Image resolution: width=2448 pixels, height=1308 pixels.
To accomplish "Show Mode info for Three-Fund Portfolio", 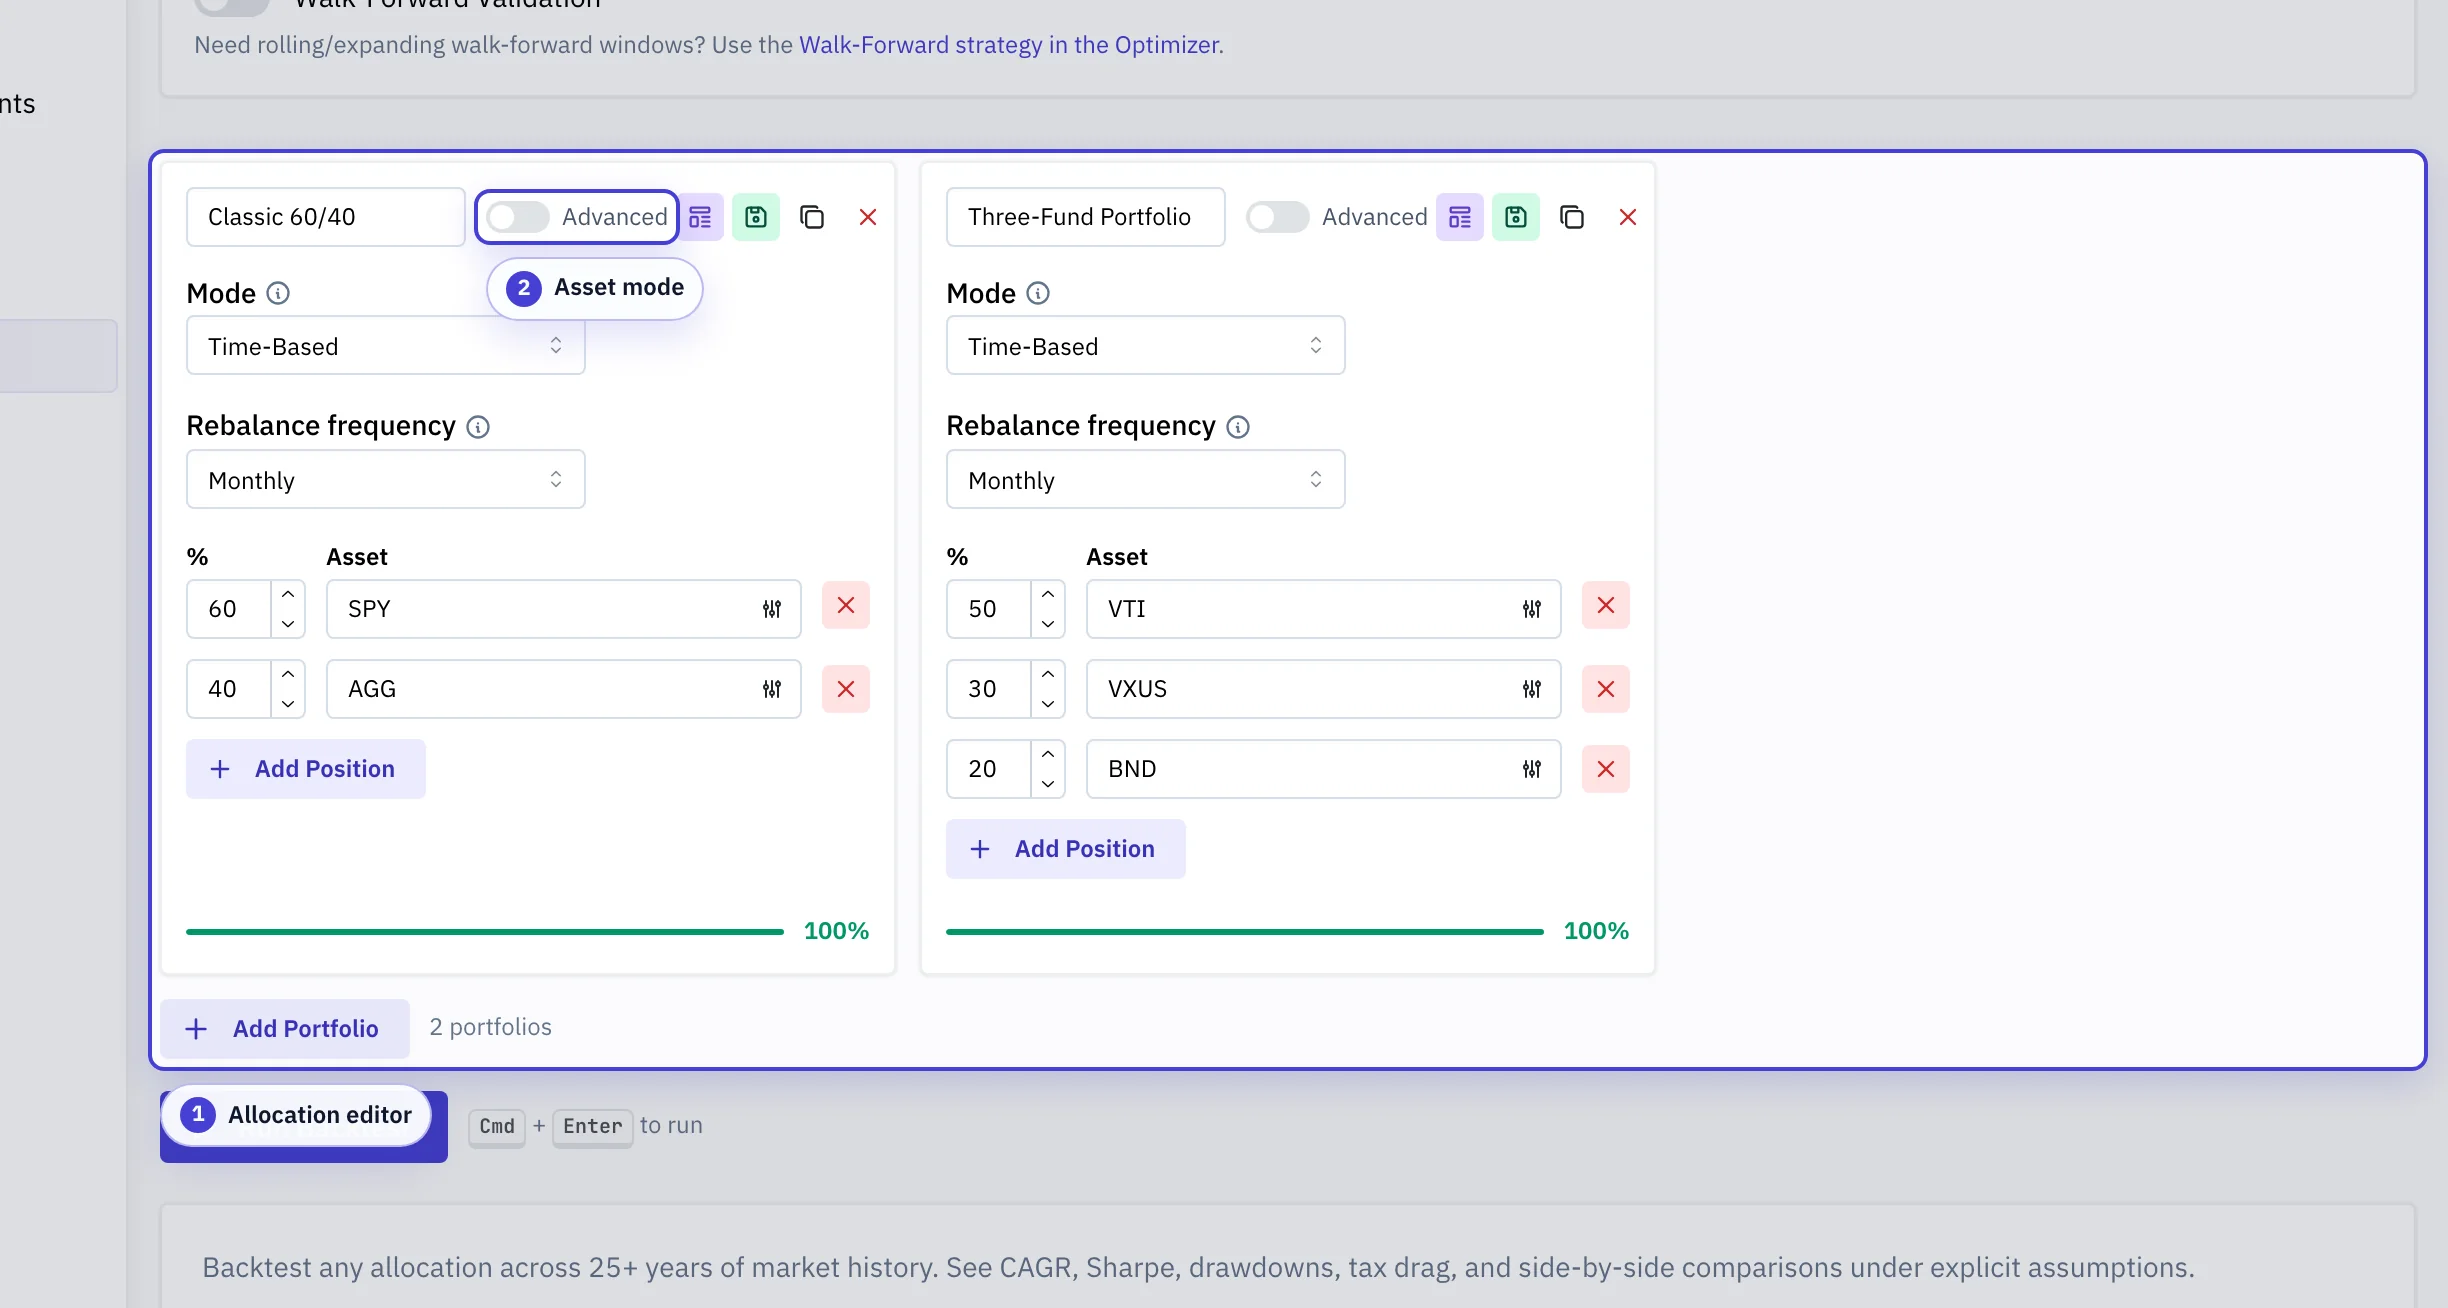I will (1038, 293).
